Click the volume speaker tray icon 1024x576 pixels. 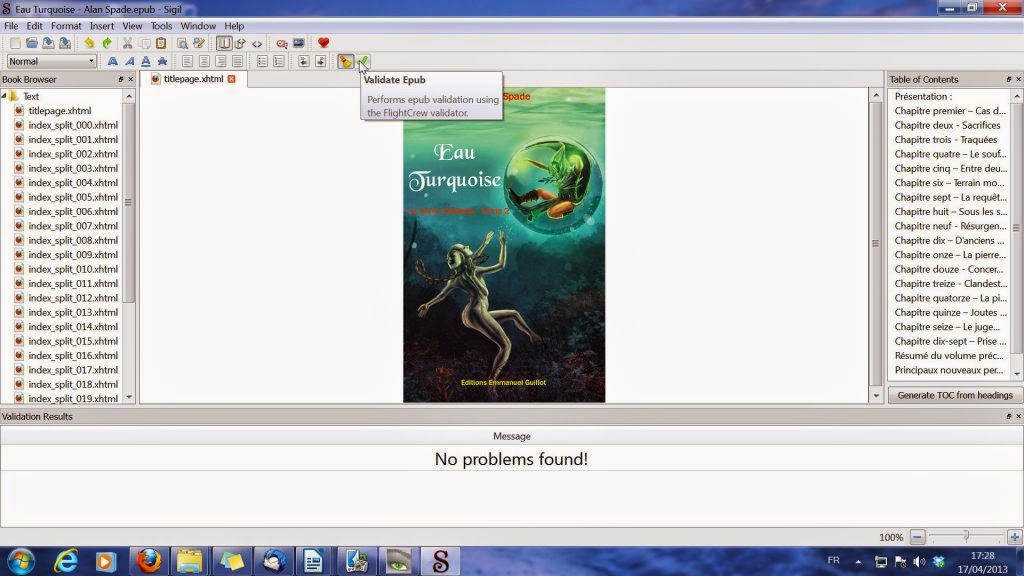919,562
